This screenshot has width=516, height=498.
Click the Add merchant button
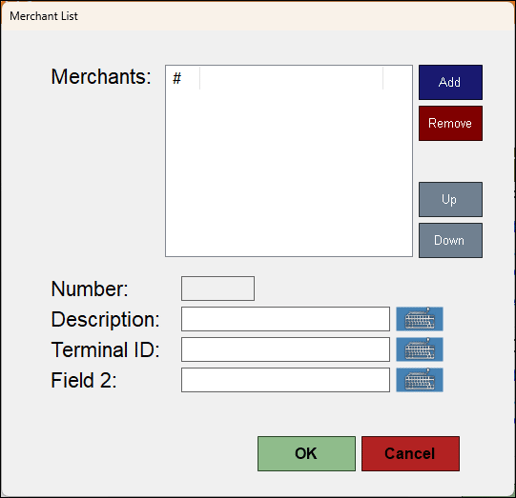coord(450,82)
